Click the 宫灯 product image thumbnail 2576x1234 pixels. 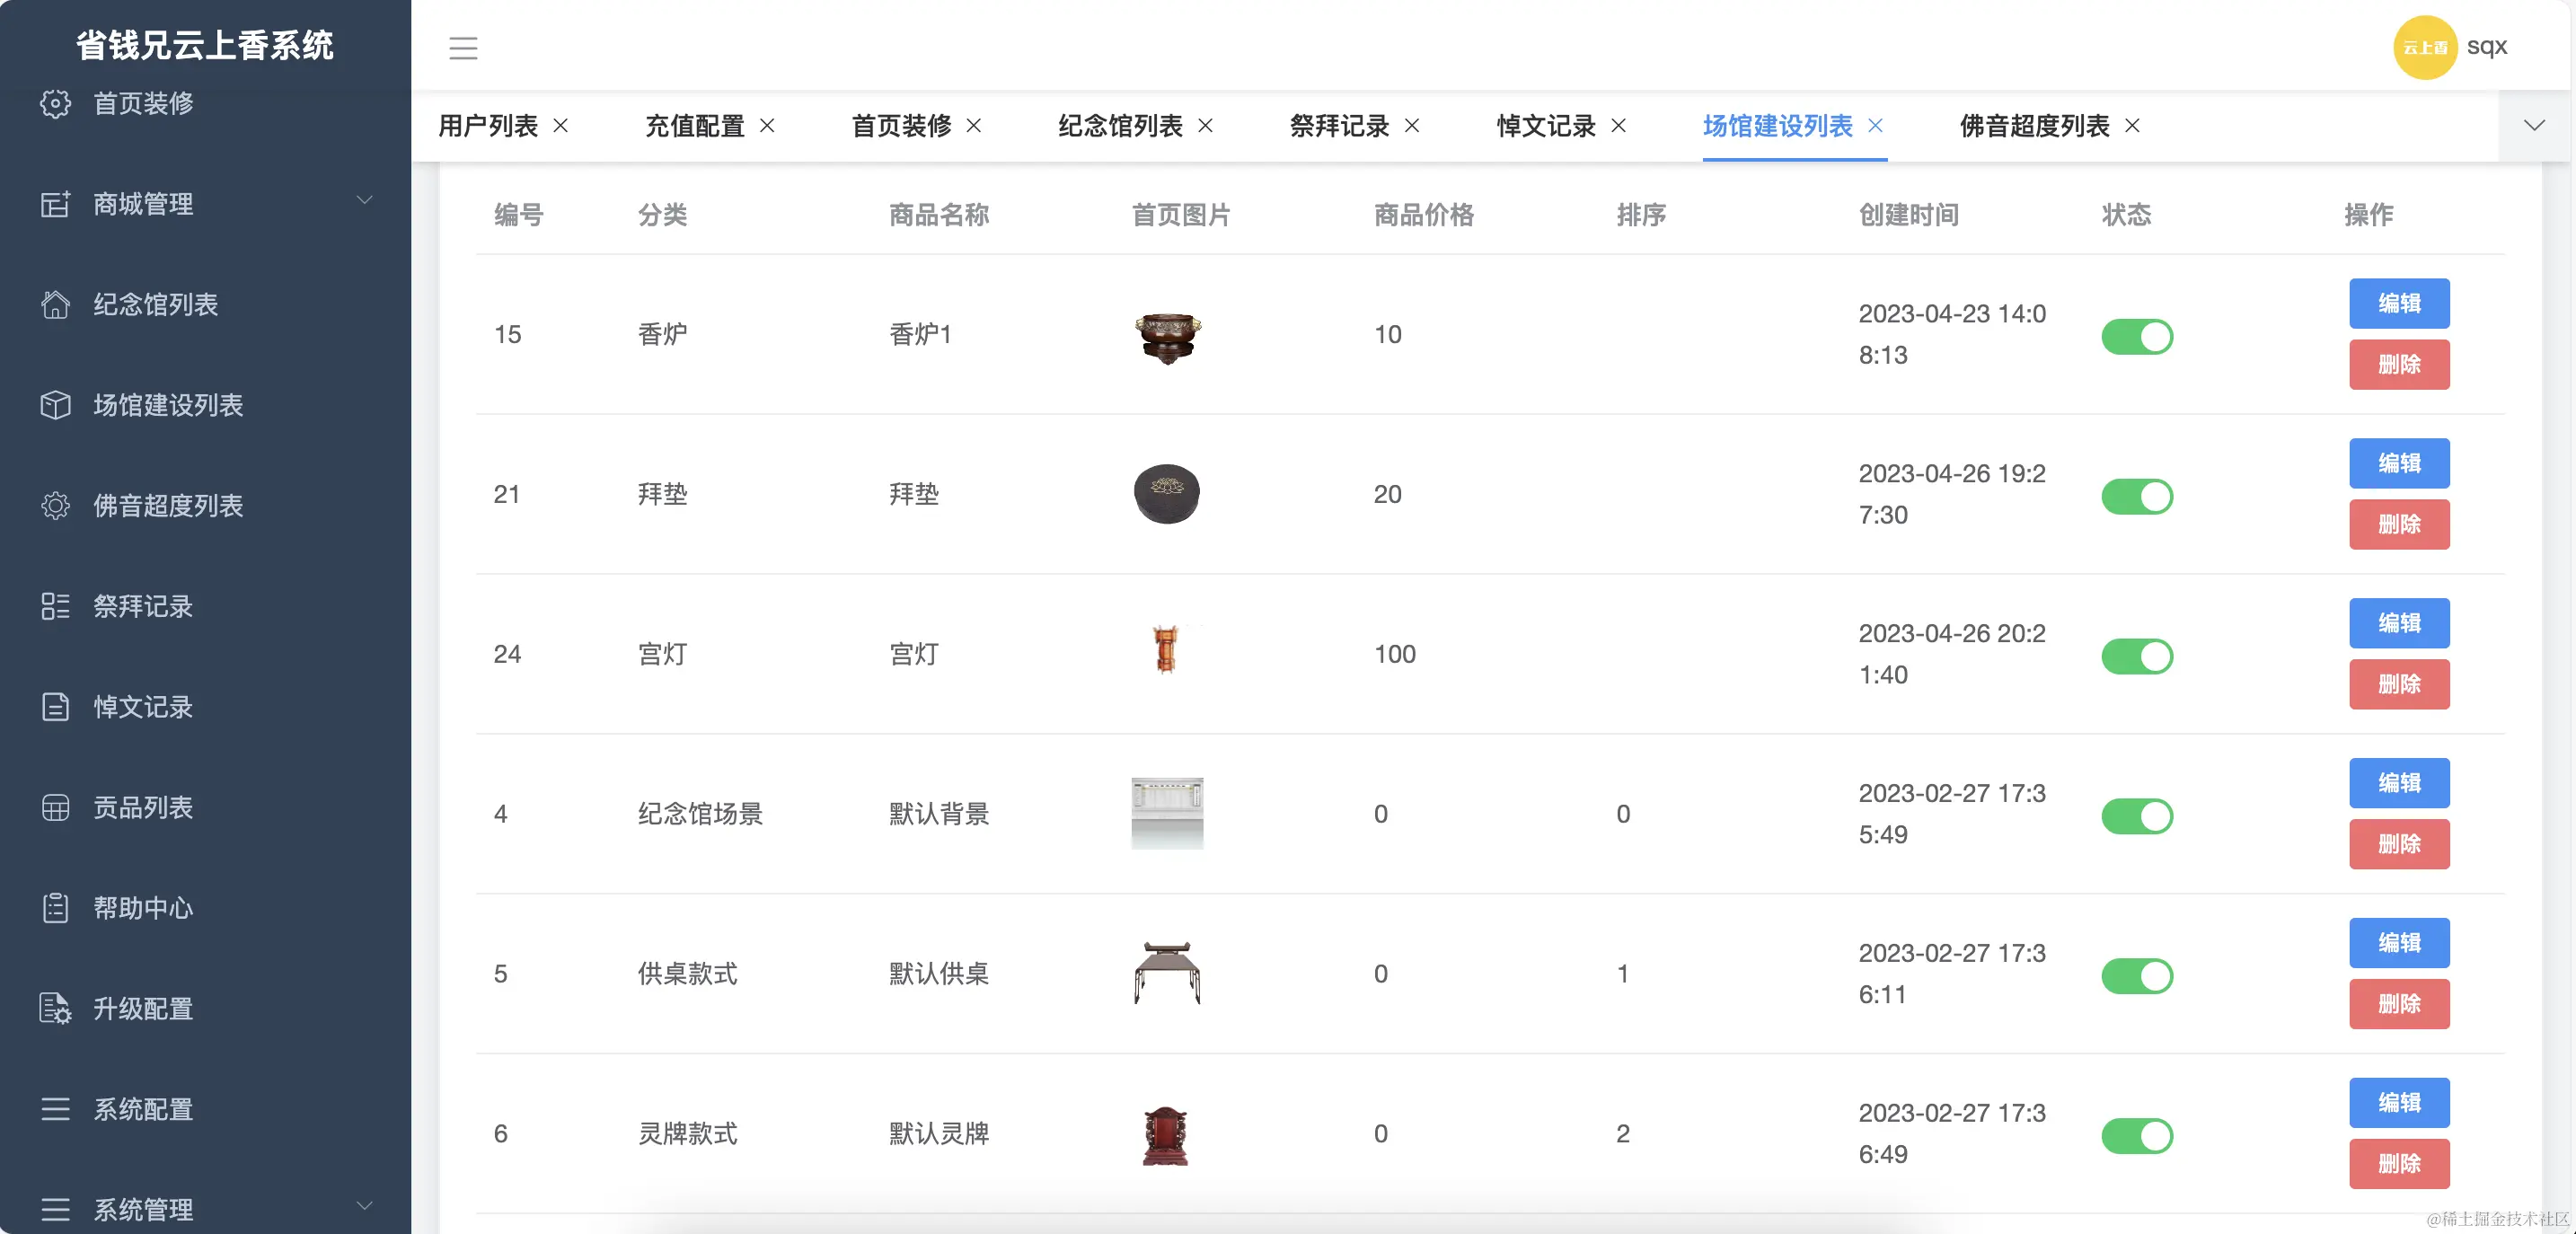click(1168, 652)
